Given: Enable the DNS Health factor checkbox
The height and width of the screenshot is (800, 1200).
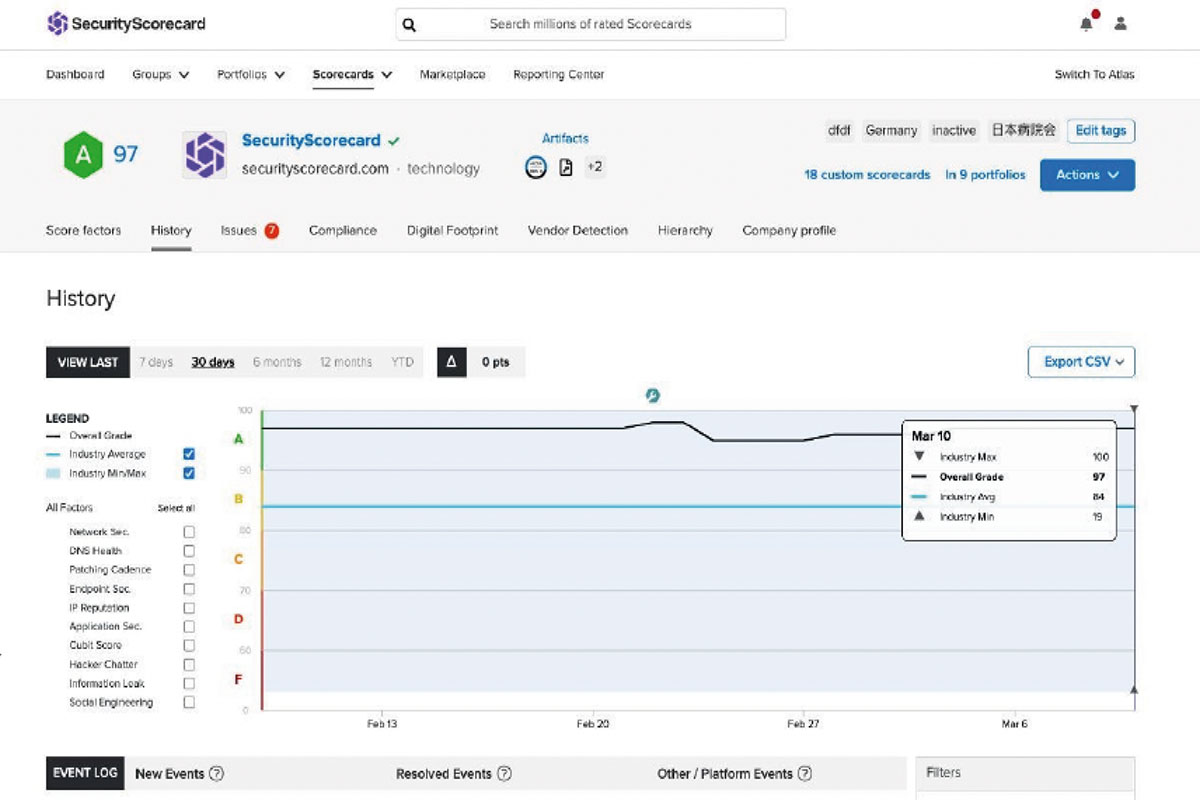Looking at the screenshot, I should click(189, 551).
